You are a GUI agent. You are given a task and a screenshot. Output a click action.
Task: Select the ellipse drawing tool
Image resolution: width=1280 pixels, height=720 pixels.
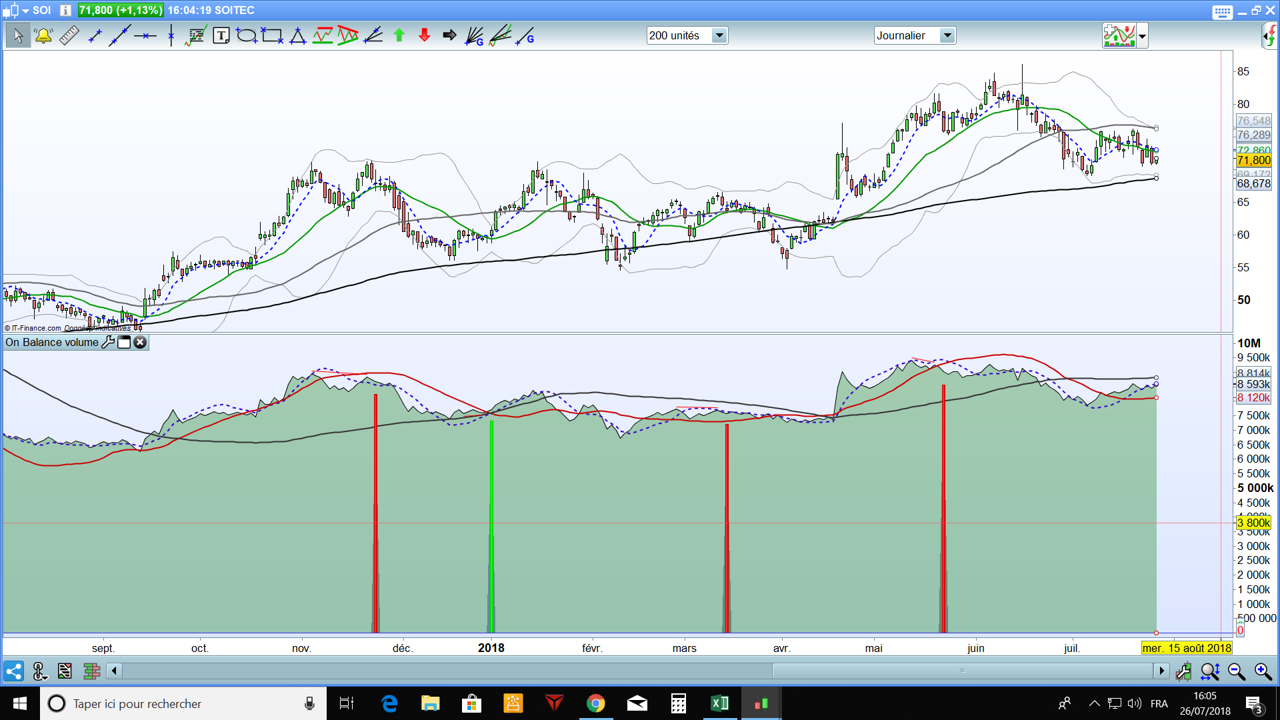point(246,36)
